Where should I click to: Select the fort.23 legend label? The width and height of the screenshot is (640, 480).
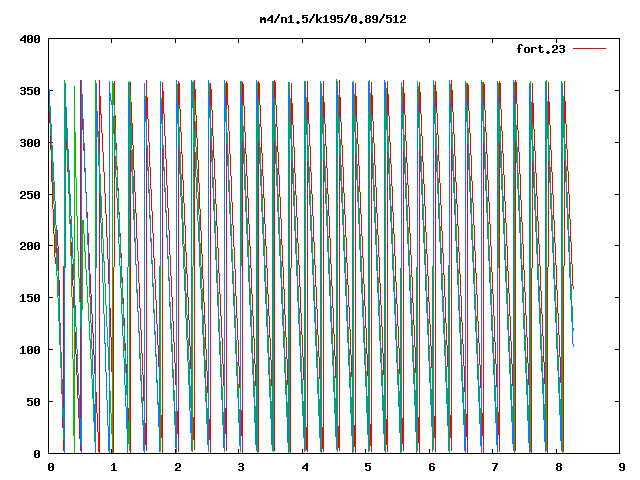coord(541,49)
